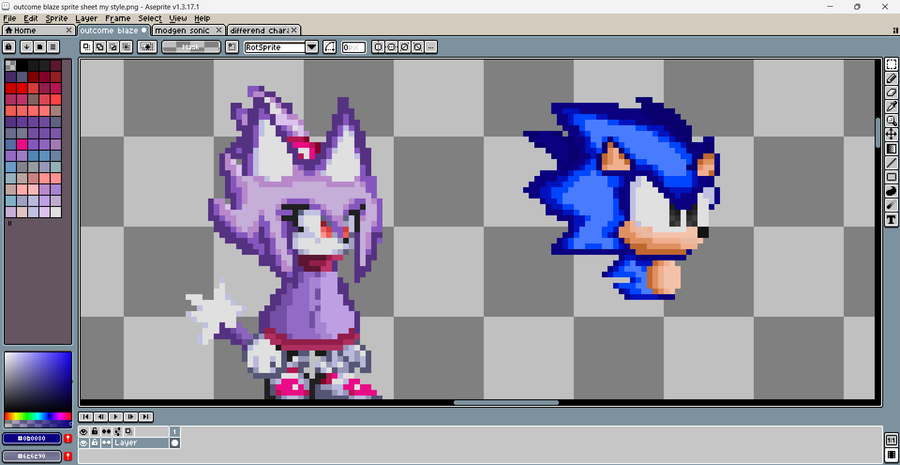Lock the Layer layer using its padlock
The width and height of the screenshot is (900, 465).
point(95,443)
